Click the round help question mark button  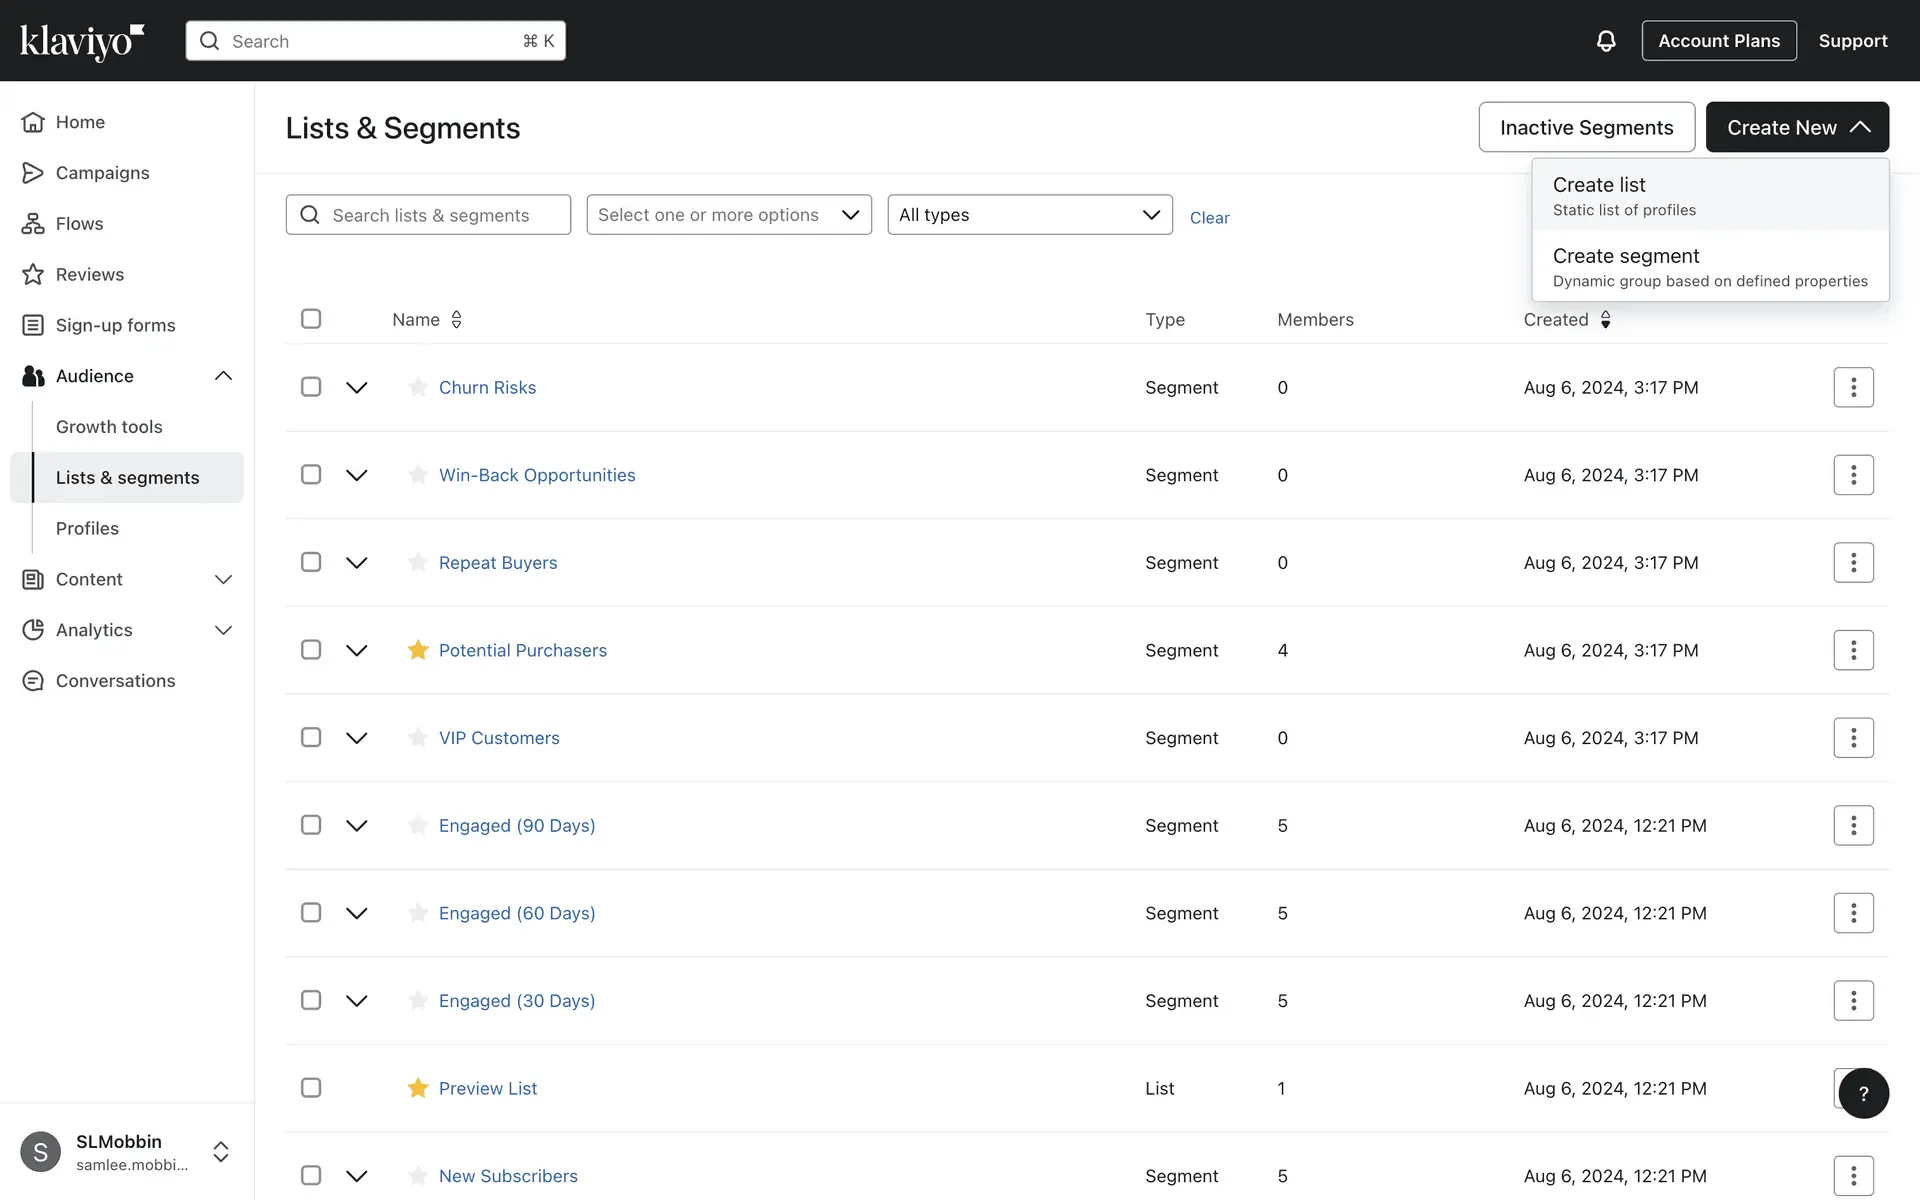1863,1093
